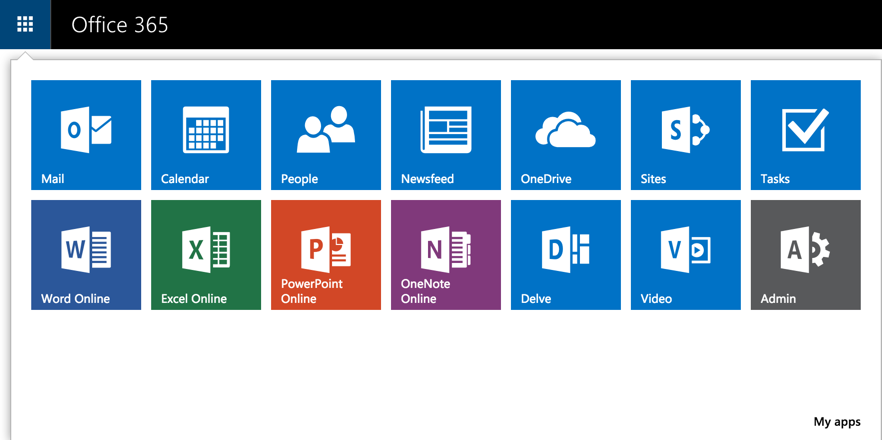Click the My apps link
The height and width of the screenshot is (440, 882).
(x=837, y=421)
